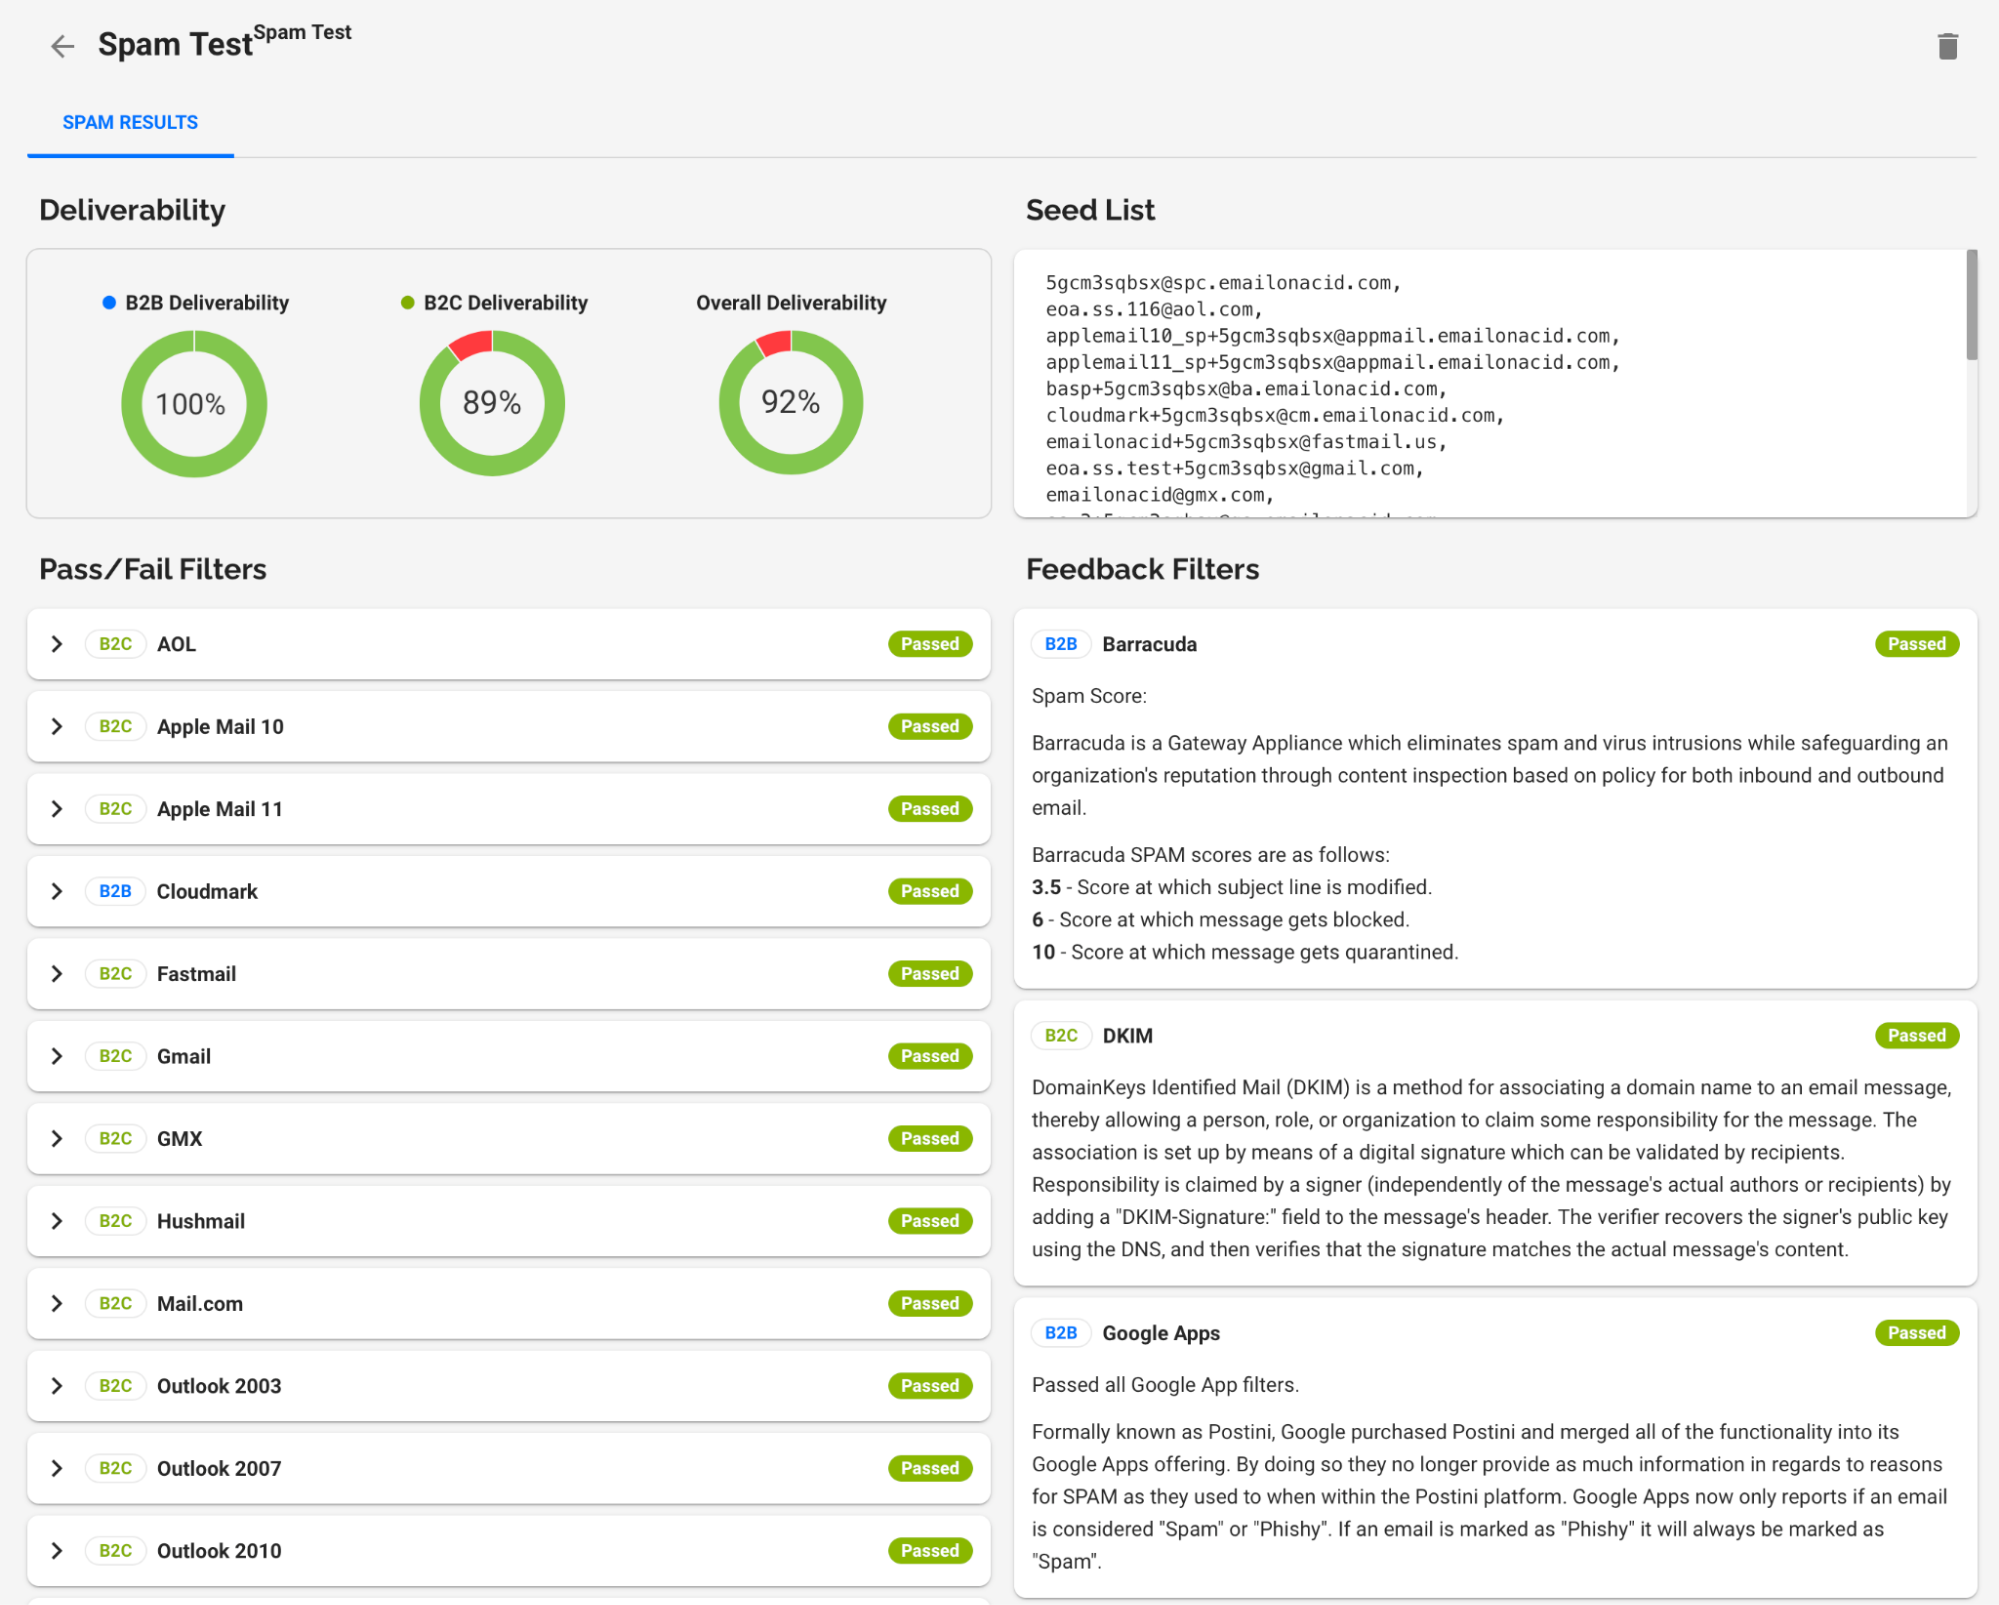The image size is (1999, 1605).
Task: Expand the Outlook 2007 row
Action: [57, 1468]
